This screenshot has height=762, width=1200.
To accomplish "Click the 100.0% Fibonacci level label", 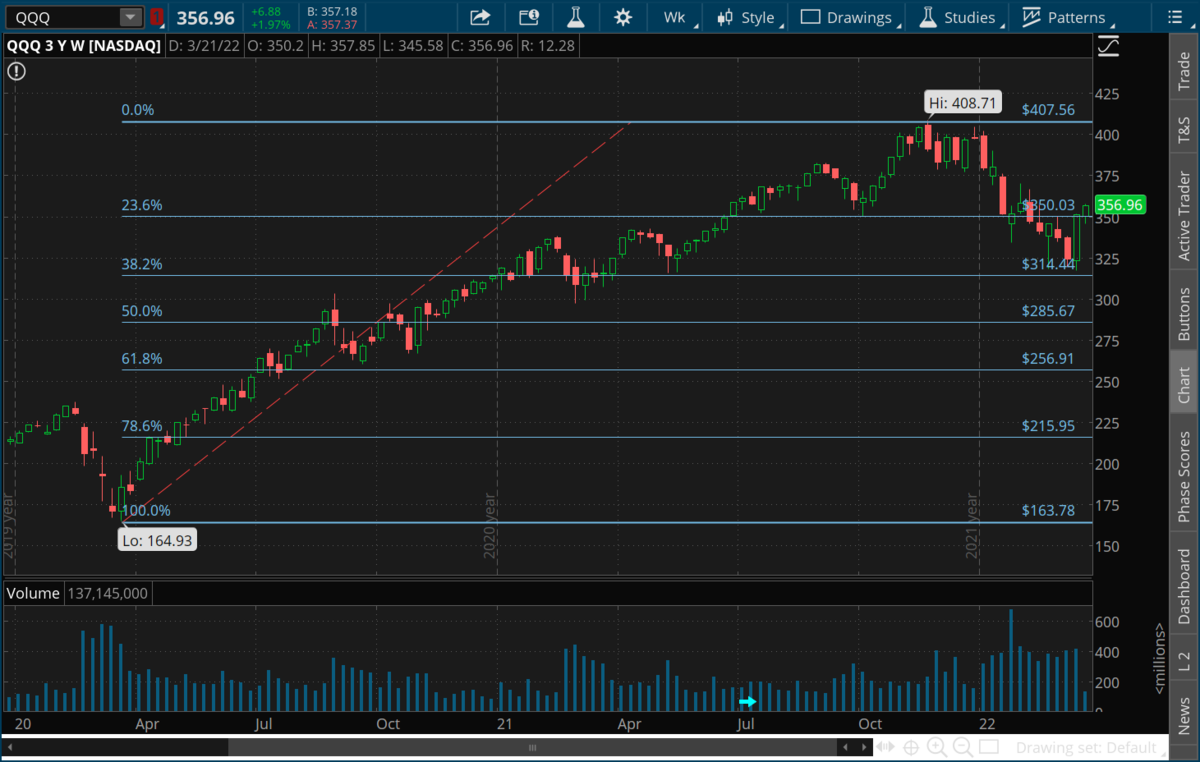I will [146, 511].
